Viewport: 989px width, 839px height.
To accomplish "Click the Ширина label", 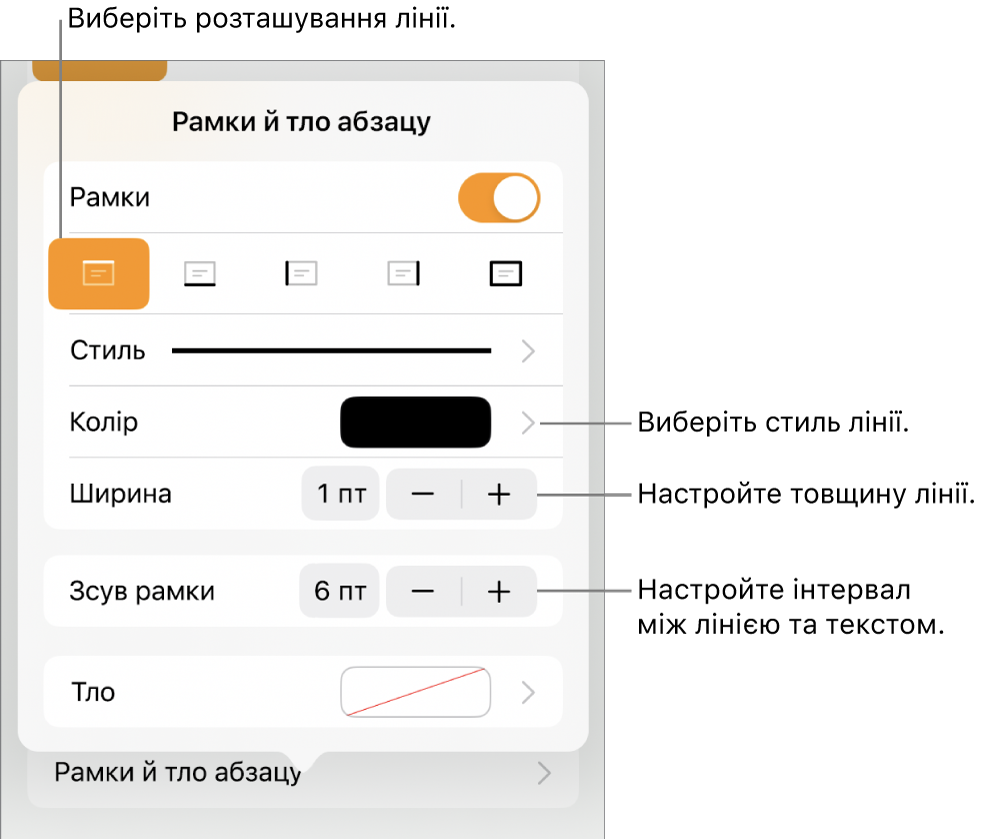I will tap(120, 494).
